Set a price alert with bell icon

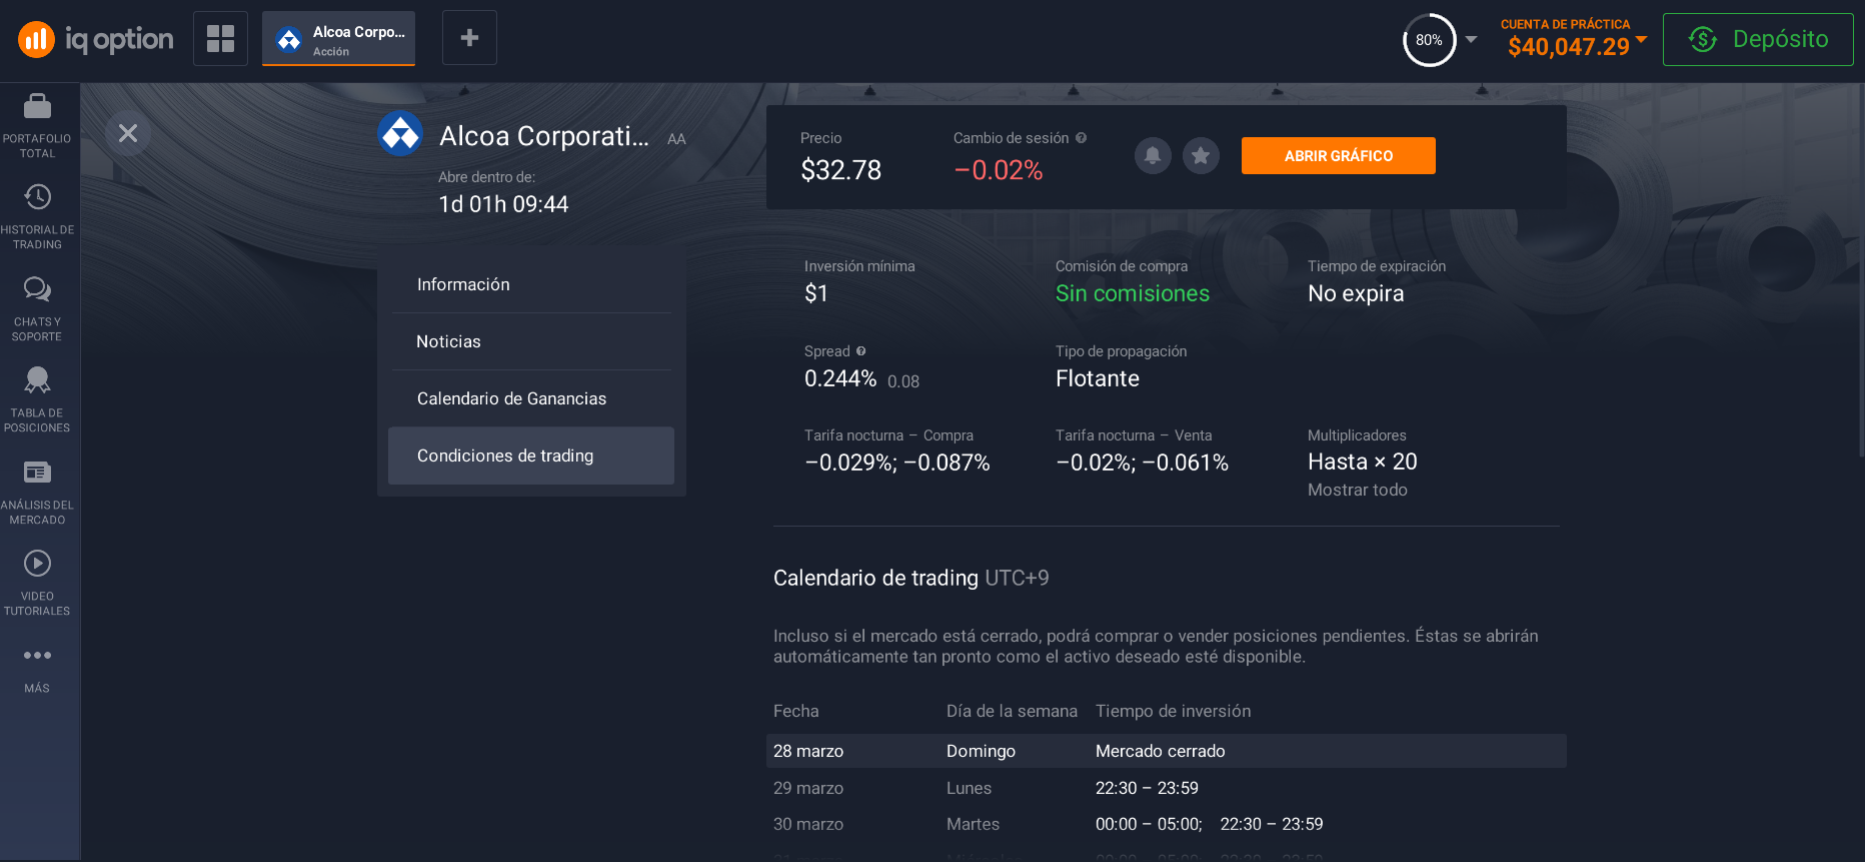1153,155
